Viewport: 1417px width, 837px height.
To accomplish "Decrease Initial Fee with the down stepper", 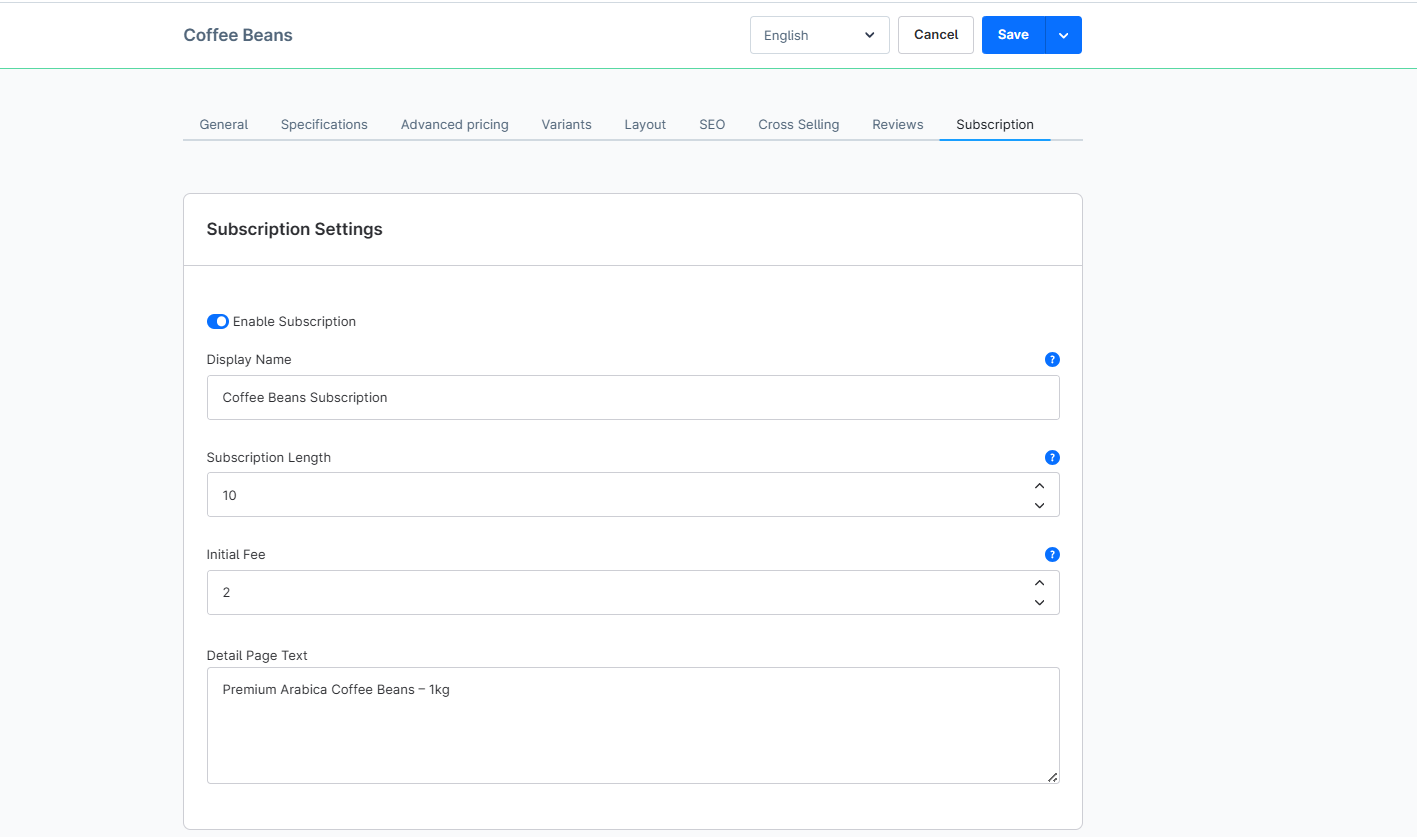I will [1039, 602].
